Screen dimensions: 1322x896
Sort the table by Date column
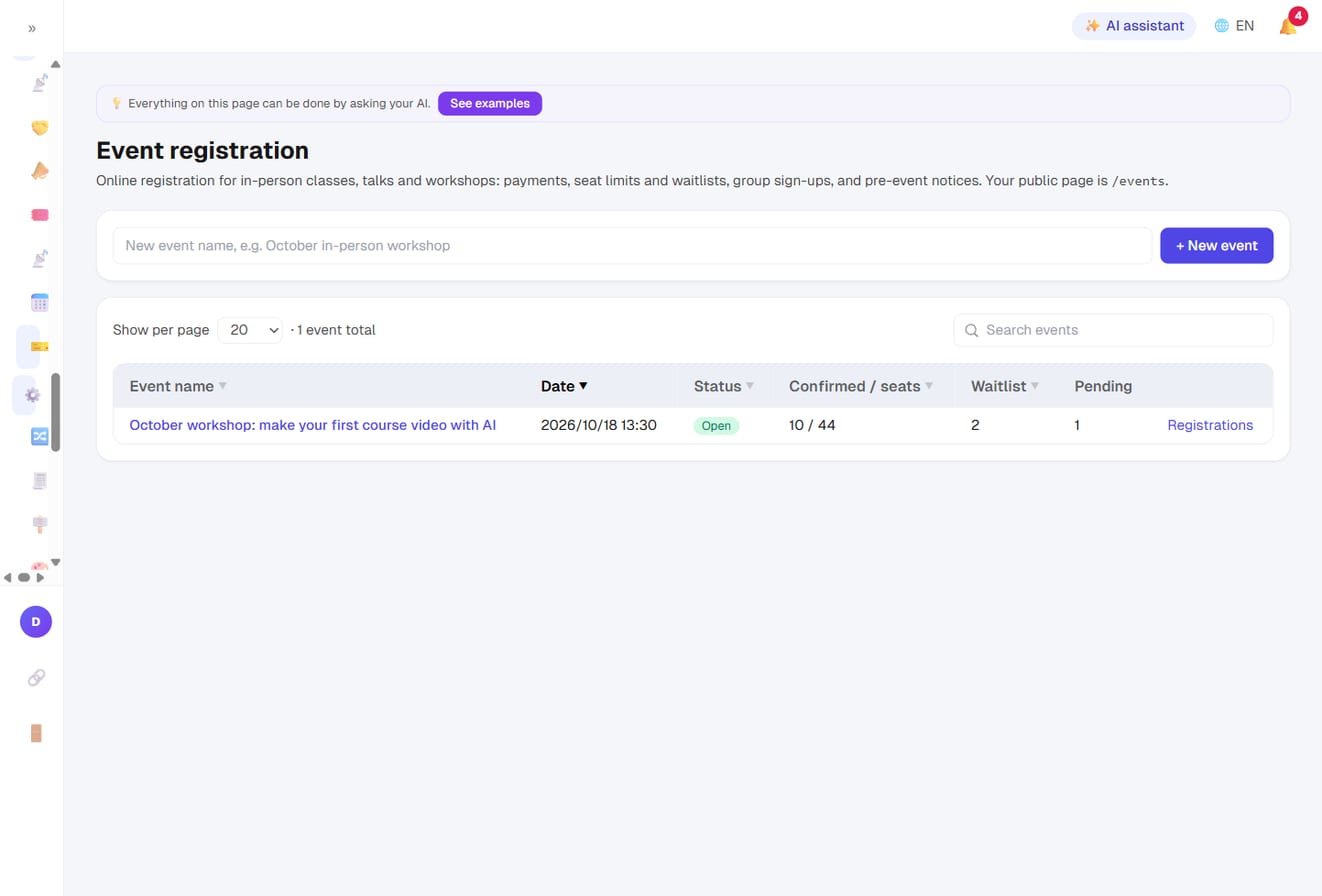[x=564, y=386]
